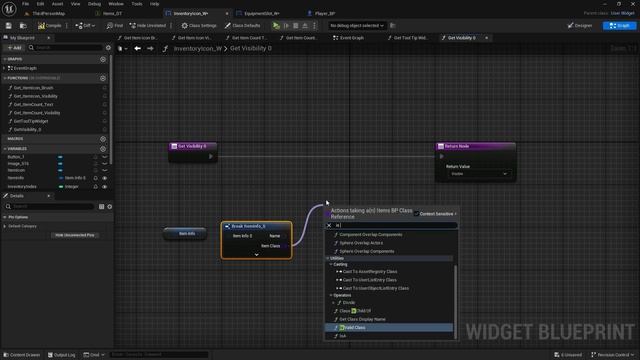Open Class Defaults
Viewport: 640px width, 360px height.
(x=242, y=26)
